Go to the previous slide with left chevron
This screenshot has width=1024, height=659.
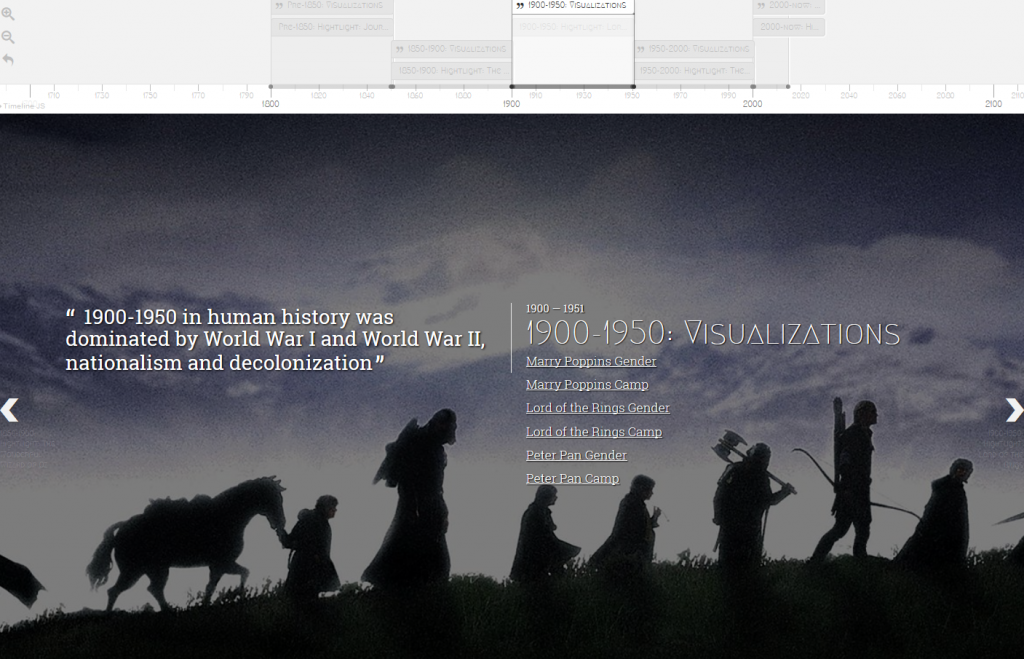point(9,410)
